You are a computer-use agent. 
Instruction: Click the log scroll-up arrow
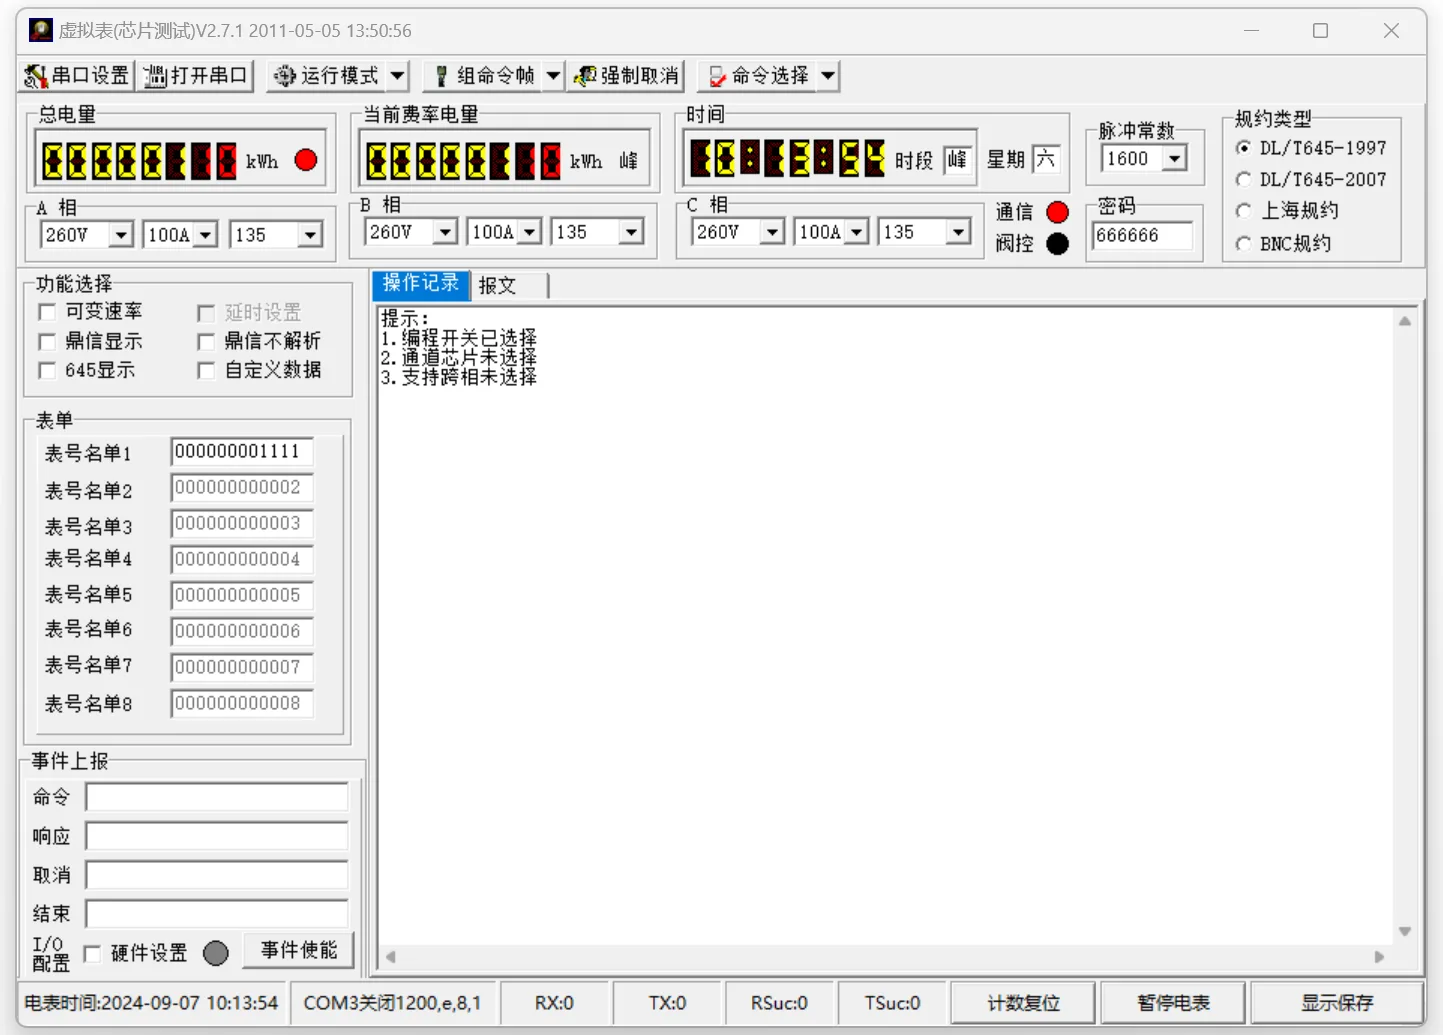coord(1405,321)
